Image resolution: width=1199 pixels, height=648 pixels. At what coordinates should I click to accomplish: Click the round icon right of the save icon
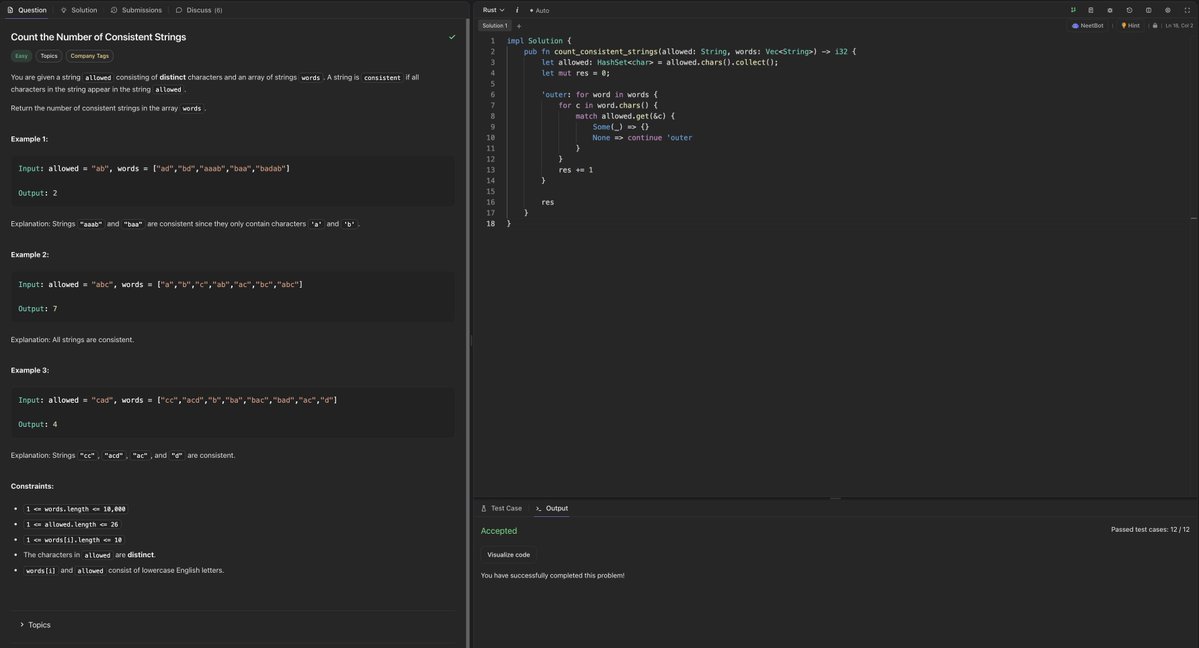pos(1110,10)
